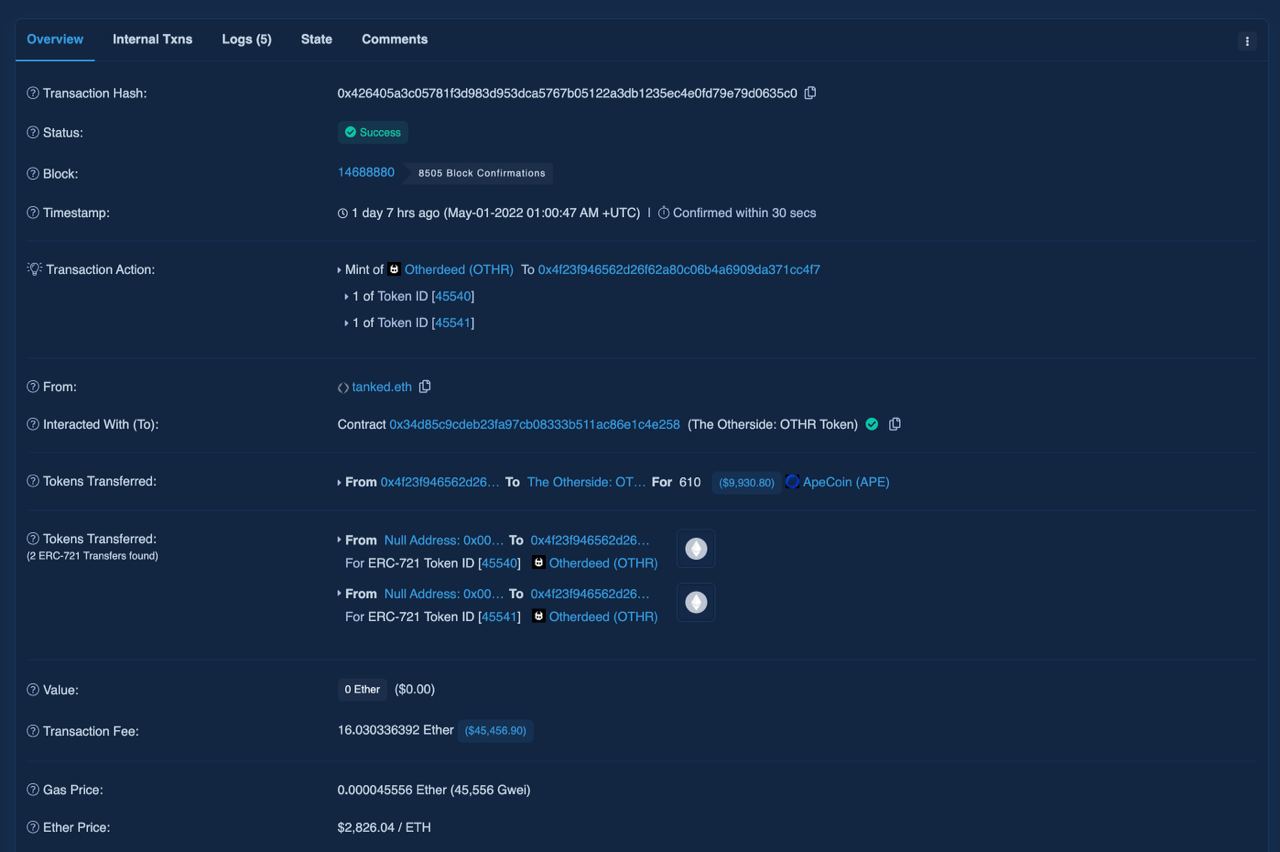
Task: Switch to the State tab
Action: (316, 39)
